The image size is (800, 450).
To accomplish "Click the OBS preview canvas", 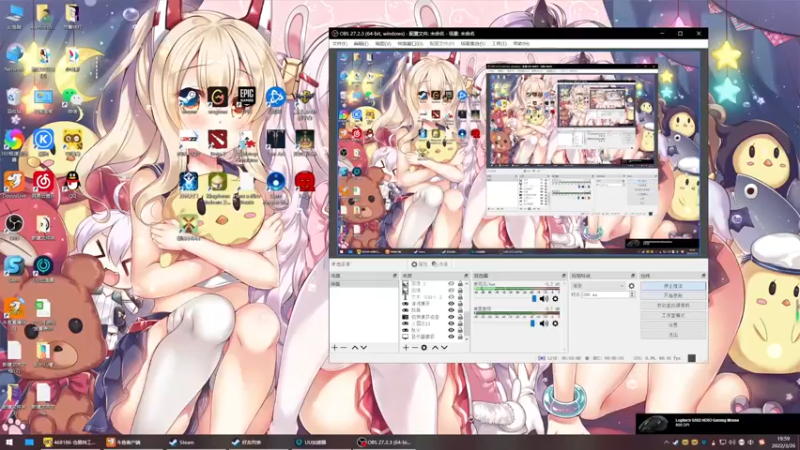I will pos(518,153).
